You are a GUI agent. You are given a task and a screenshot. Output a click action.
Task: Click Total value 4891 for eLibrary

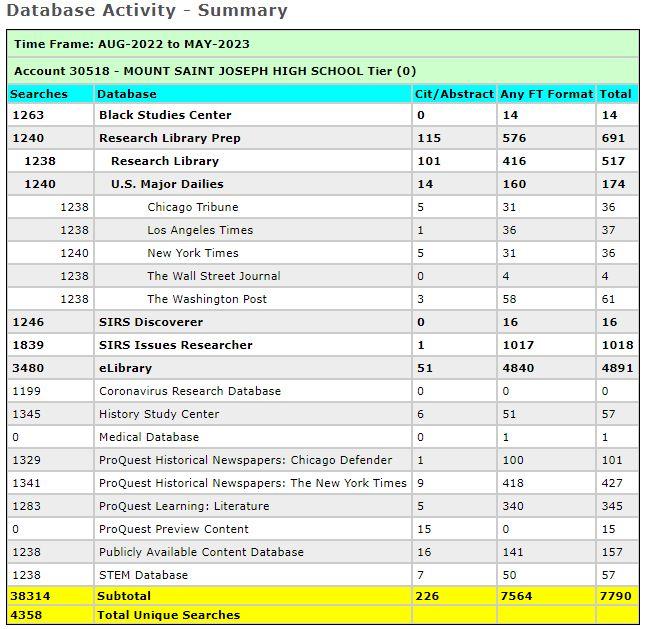(x=617, y=368)
